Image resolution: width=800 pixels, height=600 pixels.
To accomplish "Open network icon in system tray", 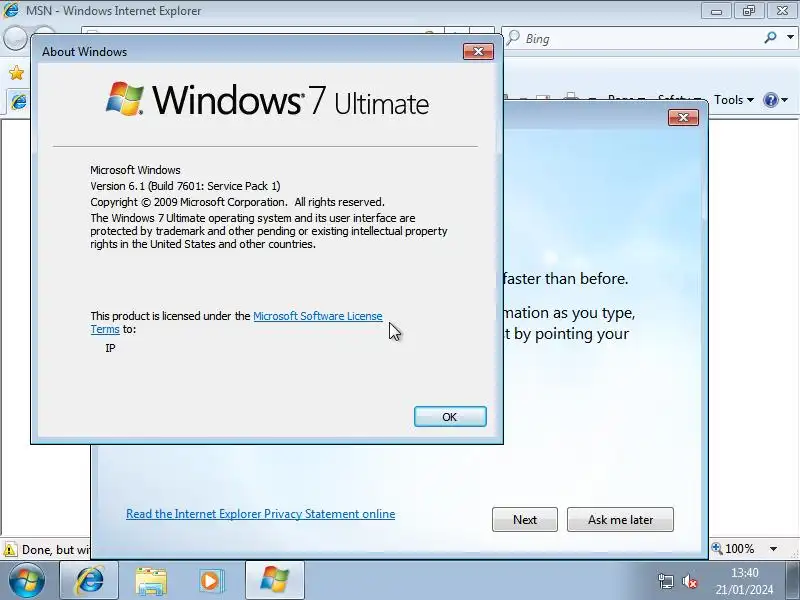I will tap(665, 581).
